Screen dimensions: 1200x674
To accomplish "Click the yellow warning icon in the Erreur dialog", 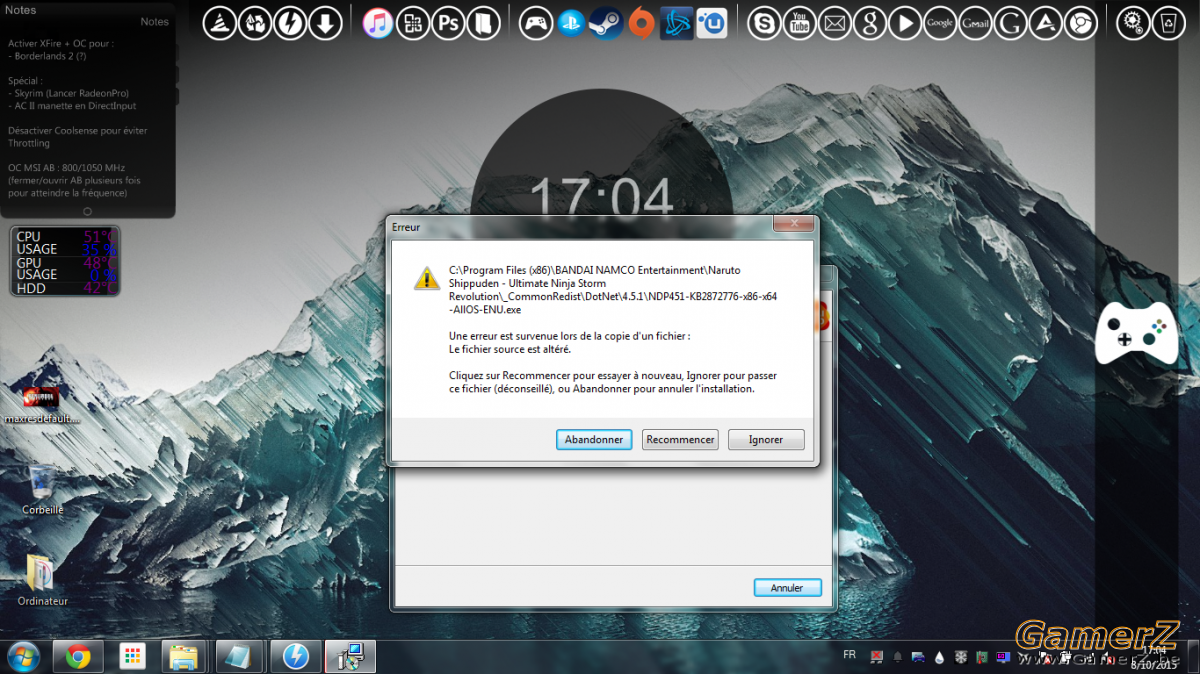I will click(x=427, y=278).
